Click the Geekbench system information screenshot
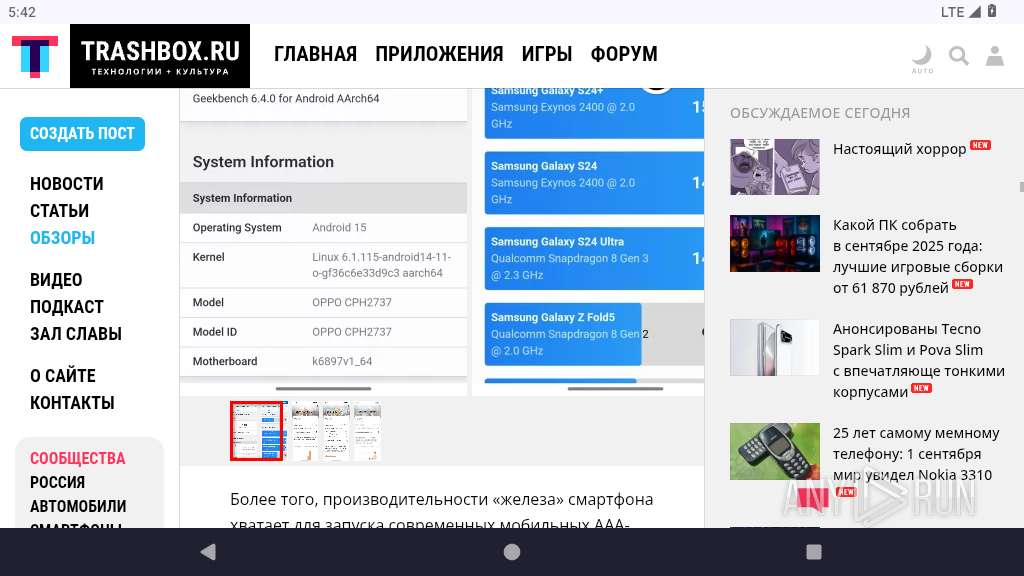The width and height of the screenshot is (1024, 576). [324, 242]
